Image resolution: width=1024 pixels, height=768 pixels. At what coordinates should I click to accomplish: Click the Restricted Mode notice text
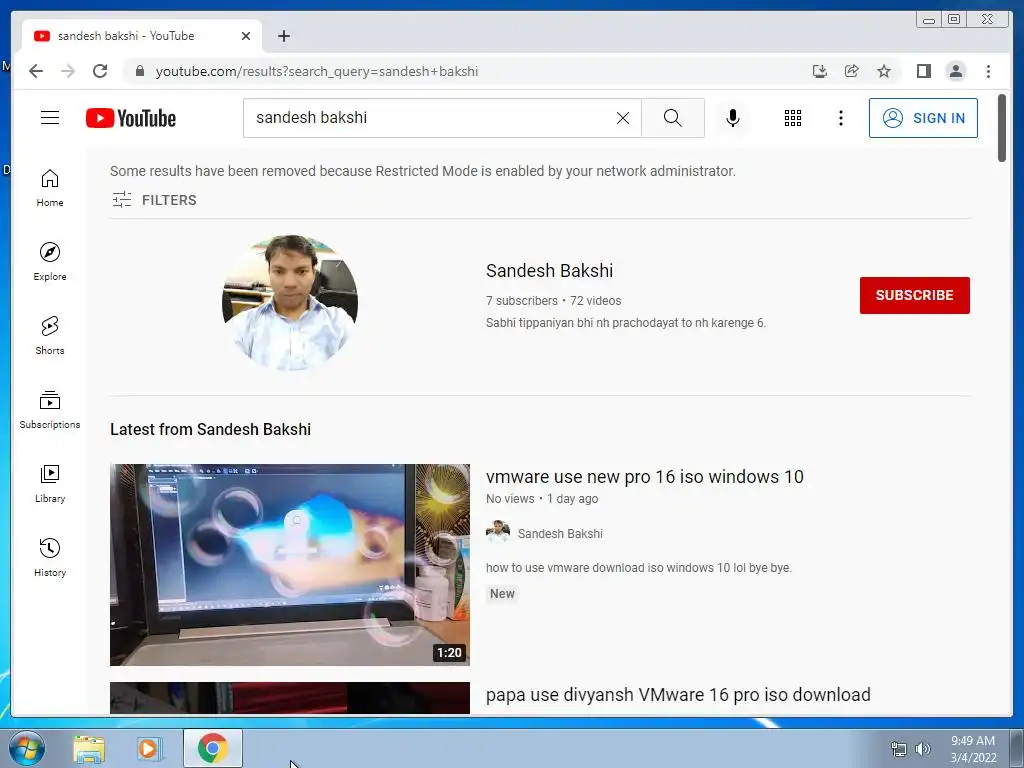[423, 171]
